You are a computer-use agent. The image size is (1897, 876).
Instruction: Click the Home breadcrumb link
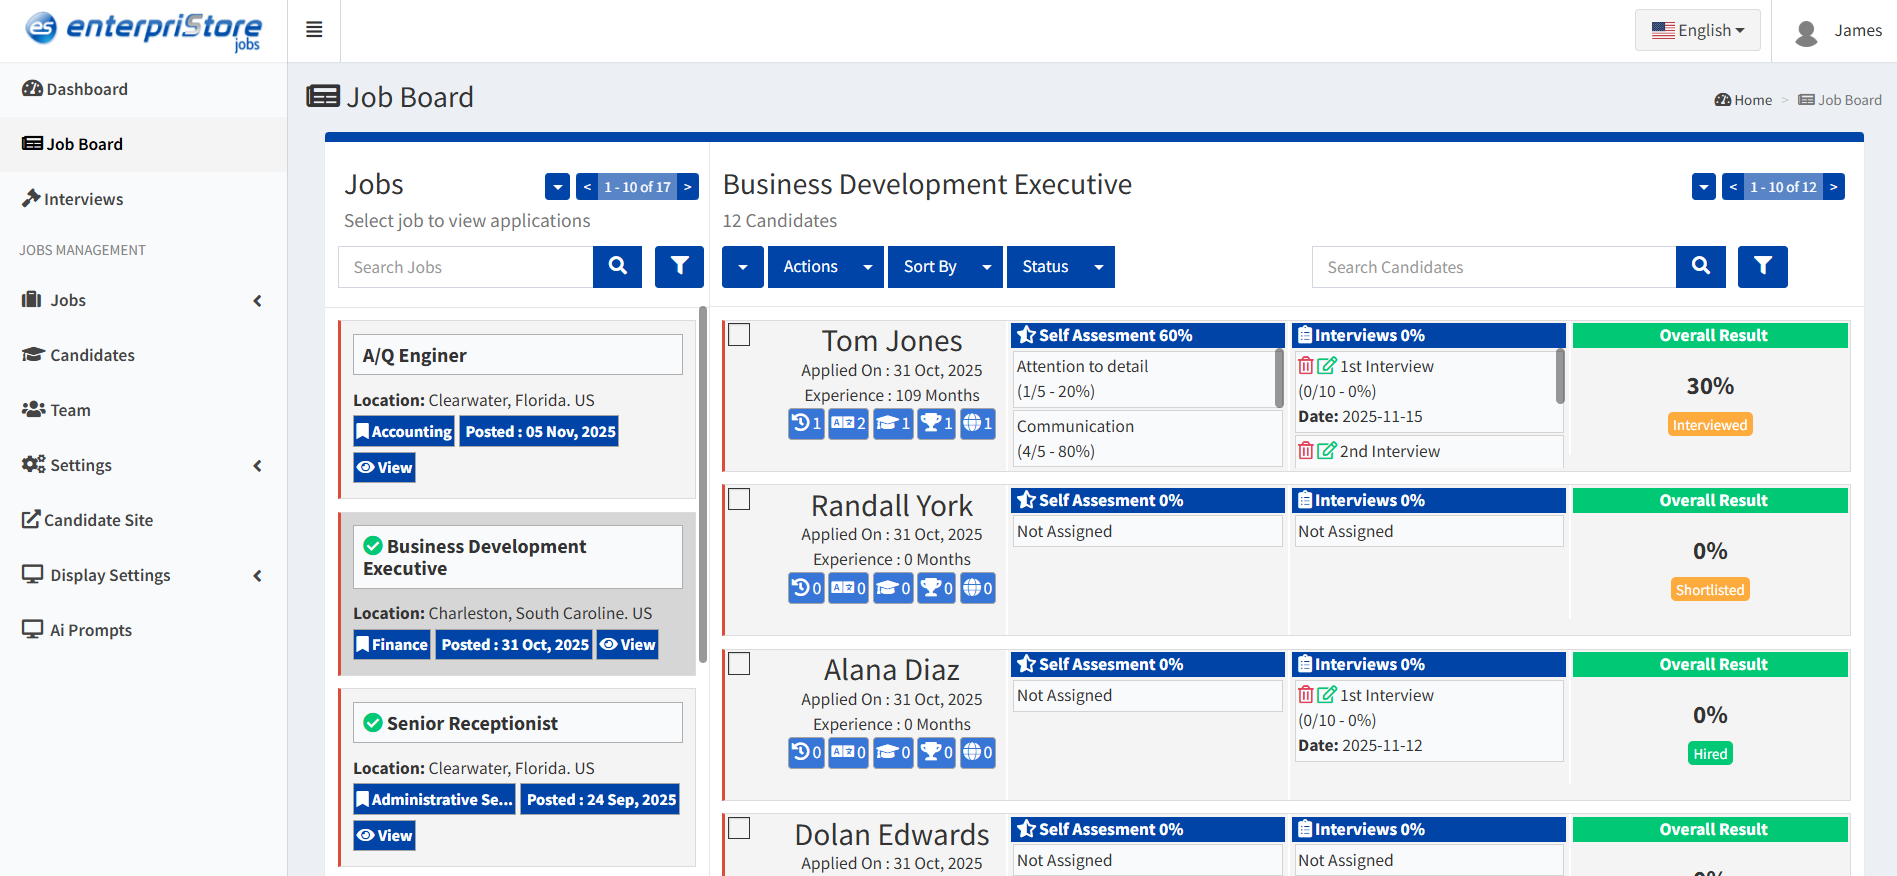point(1743,100)
